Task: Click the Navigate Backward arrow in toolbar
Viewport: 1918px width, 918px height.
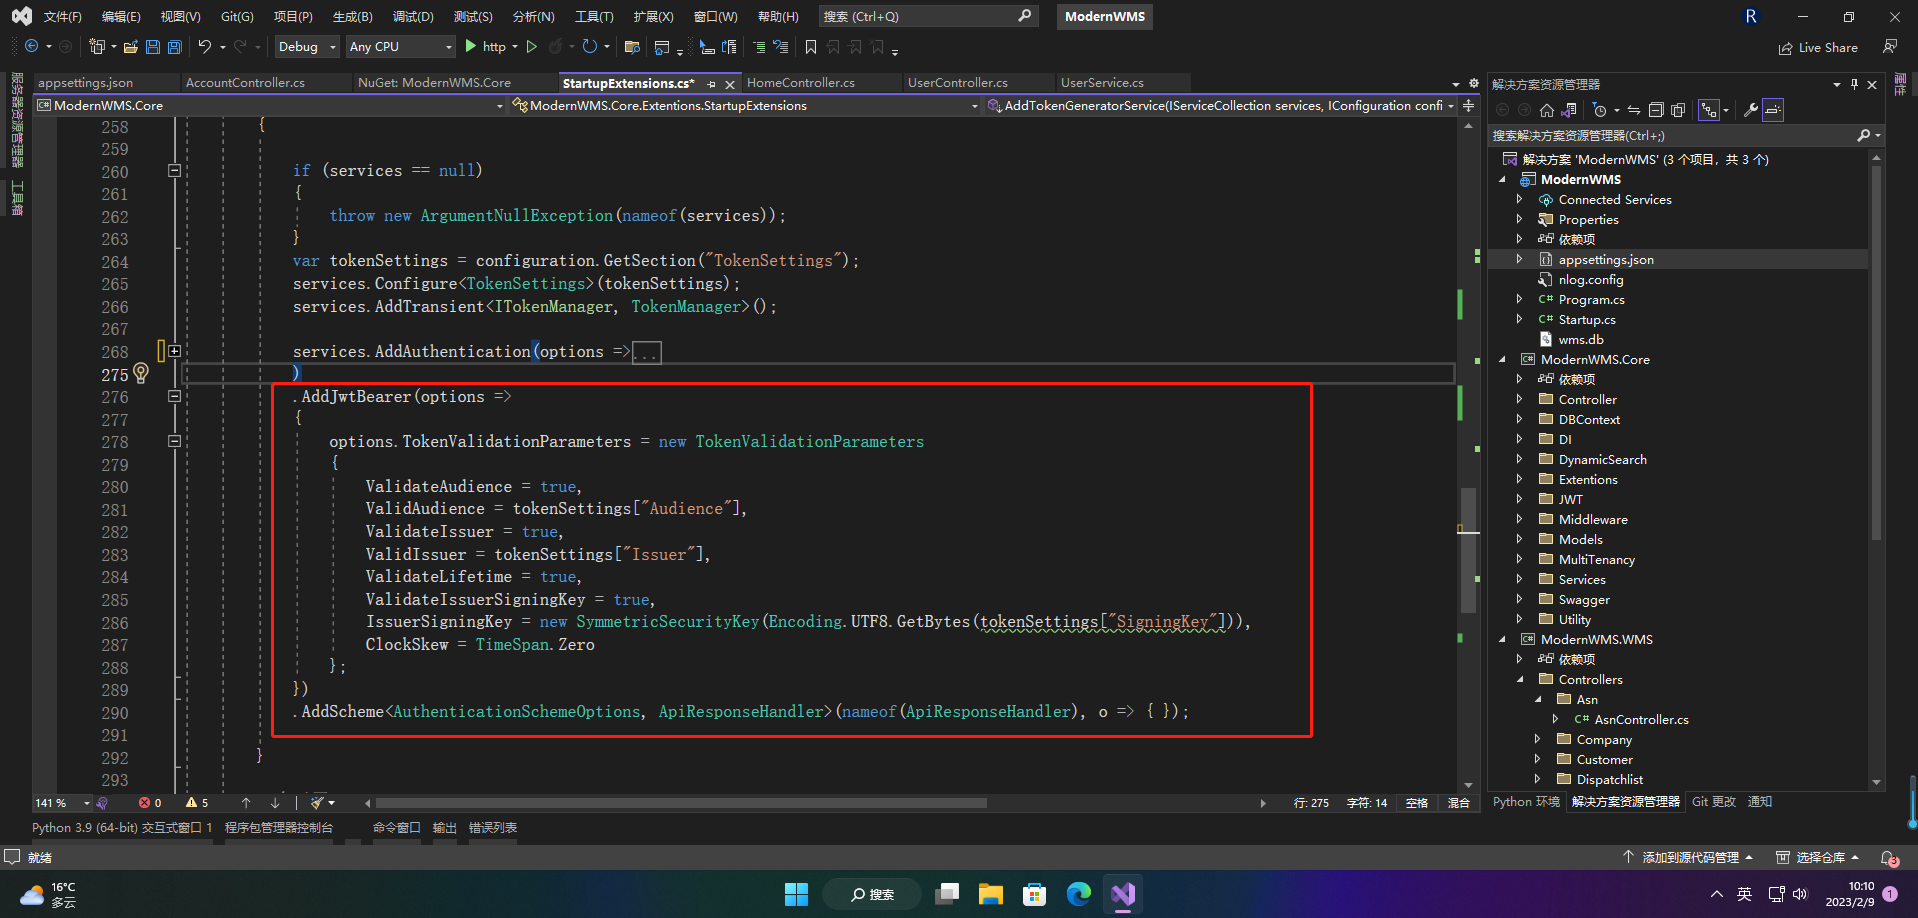Action: point(31,47)
